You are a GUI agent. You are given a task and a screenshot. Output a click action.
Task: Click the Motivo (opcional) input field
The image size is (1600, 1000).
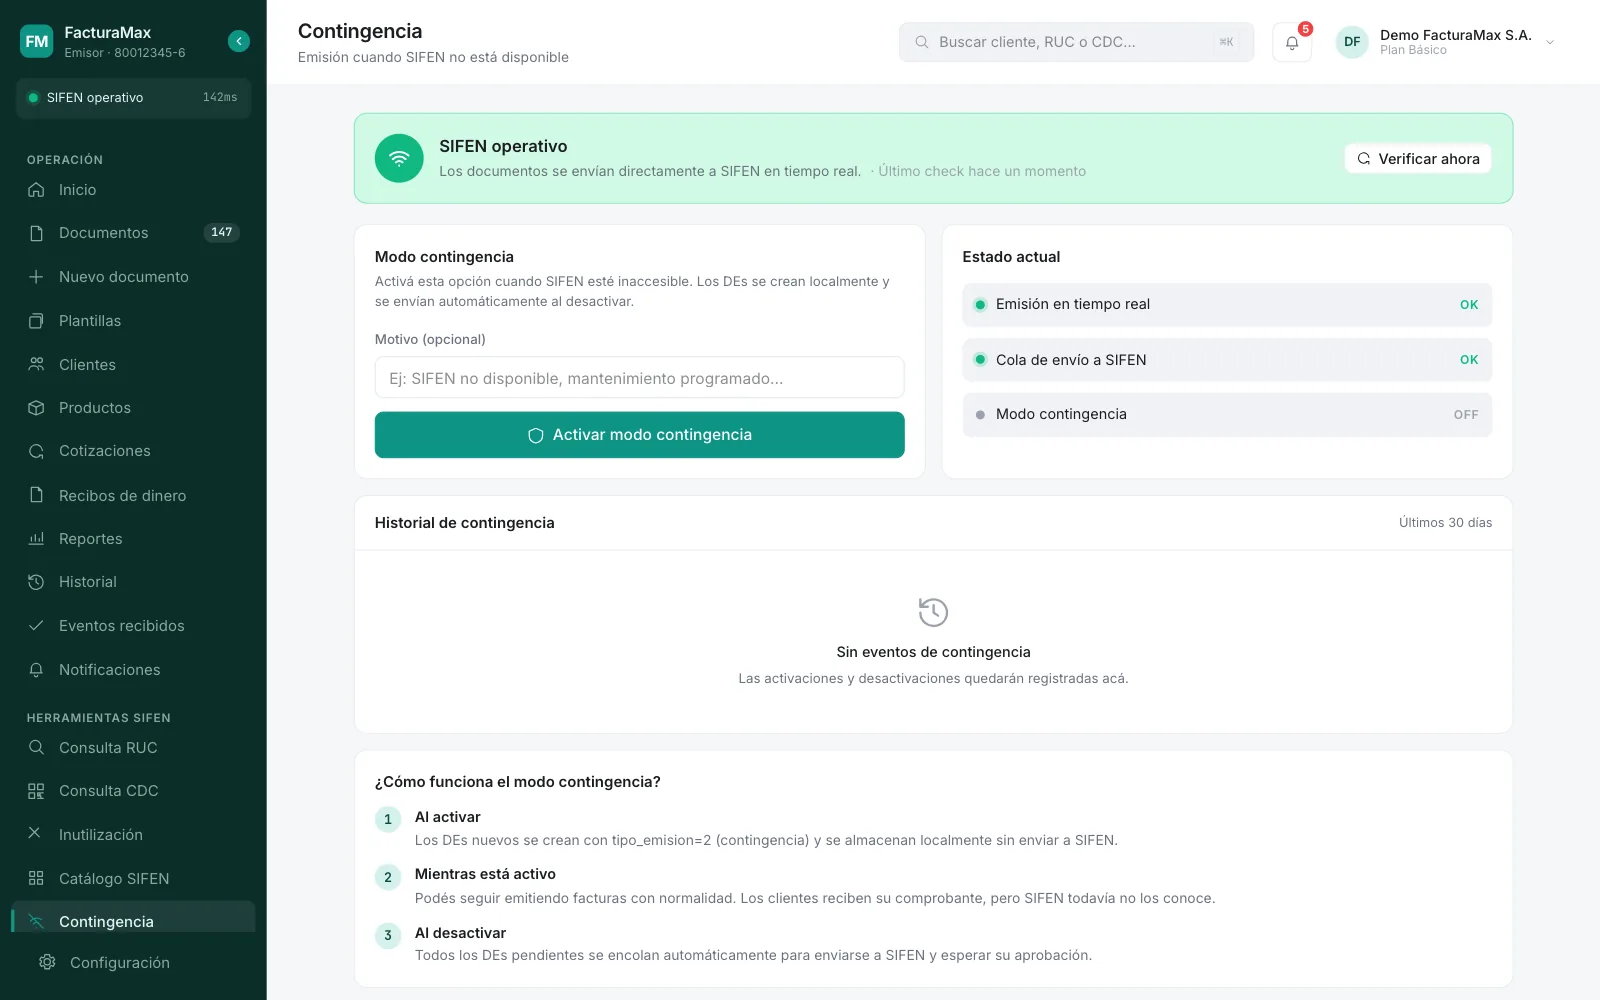[639, 378]
